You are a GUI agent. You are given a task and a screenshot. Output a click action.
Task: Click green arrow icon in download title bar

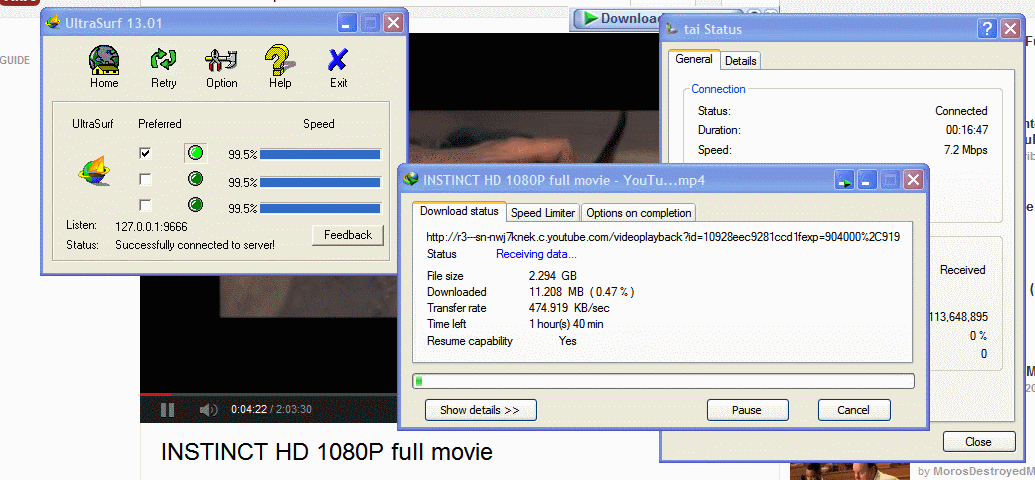tap(844, 180)
